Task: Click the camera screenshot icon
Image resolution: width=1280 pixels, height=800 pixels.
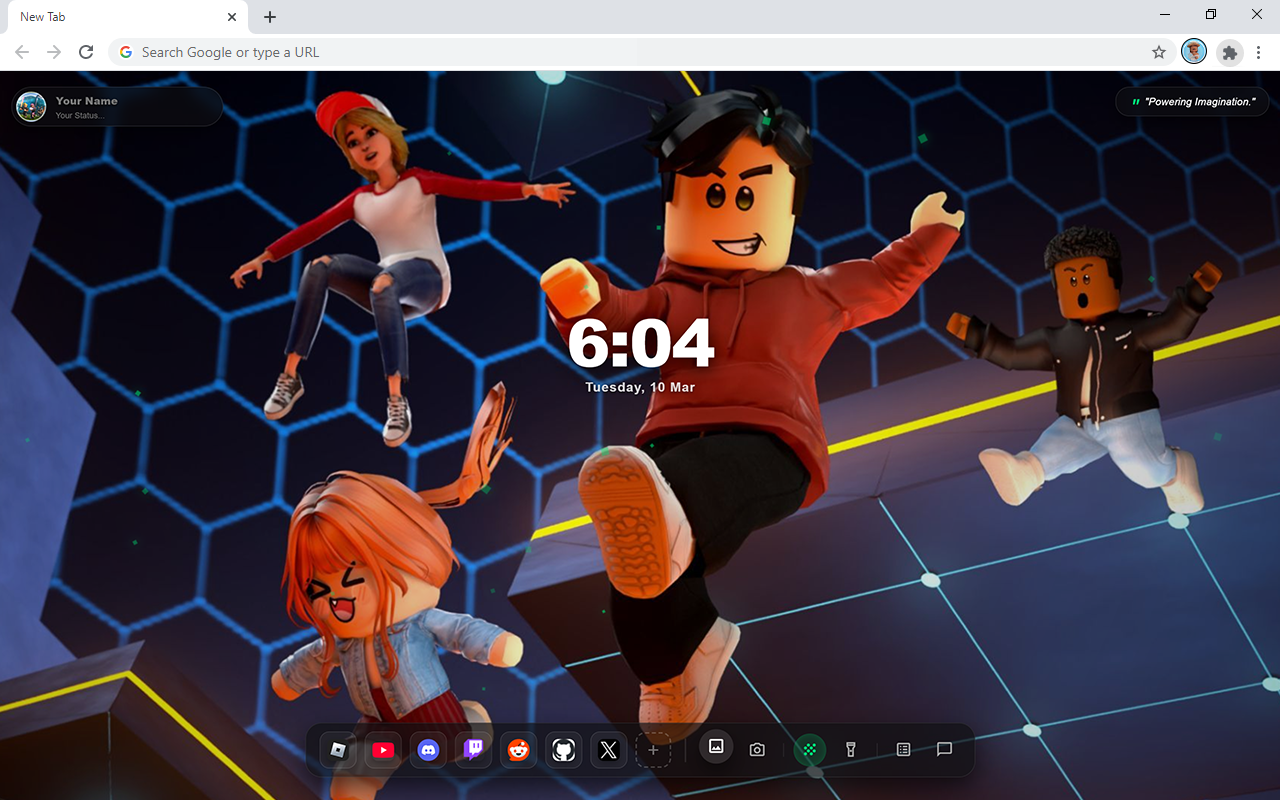Action: click(757, 750)
